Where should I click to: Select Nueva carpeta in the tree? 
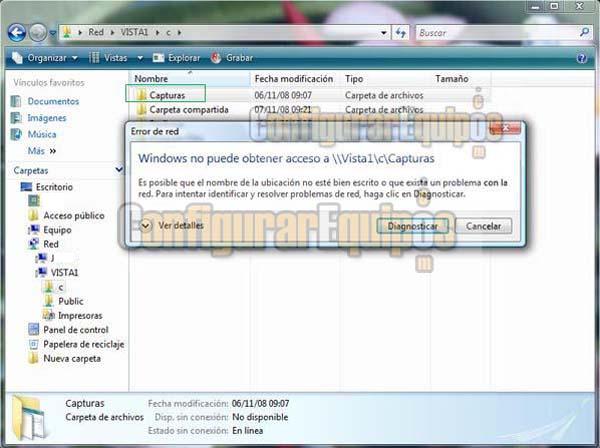(72, 358)
